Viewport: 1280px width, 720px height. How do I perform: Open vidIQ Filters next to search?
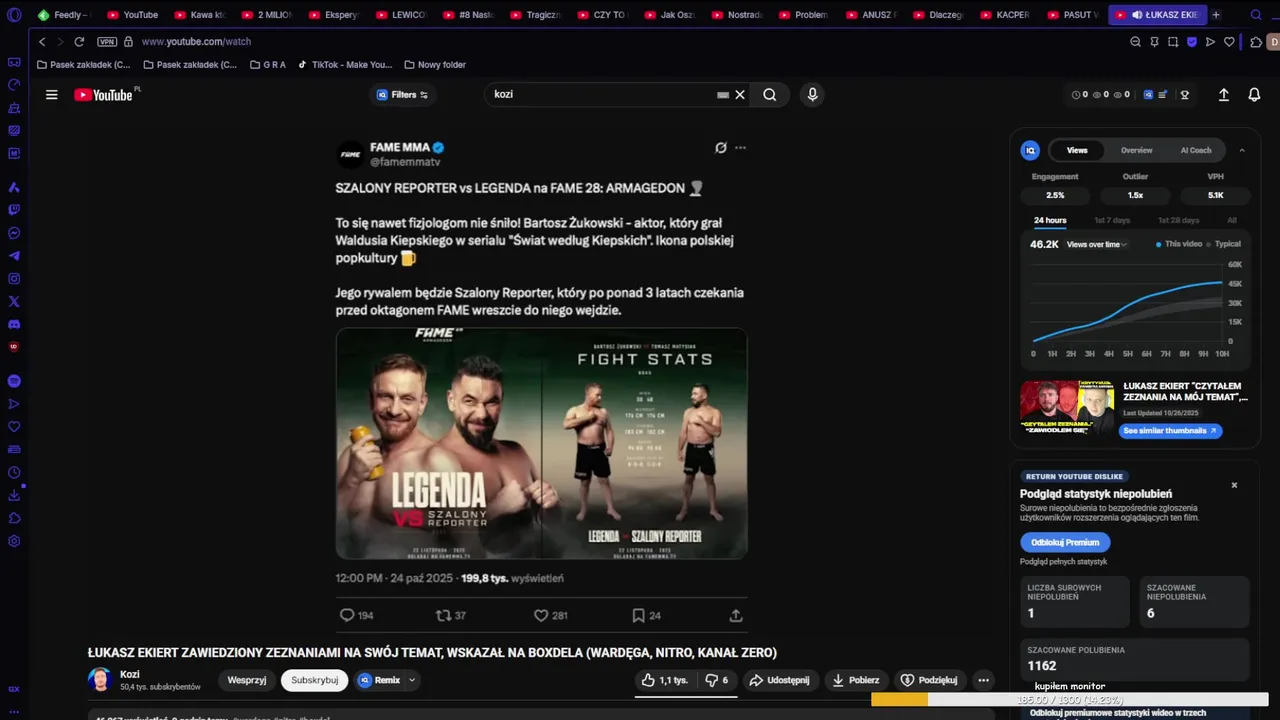tap(403, 95)
